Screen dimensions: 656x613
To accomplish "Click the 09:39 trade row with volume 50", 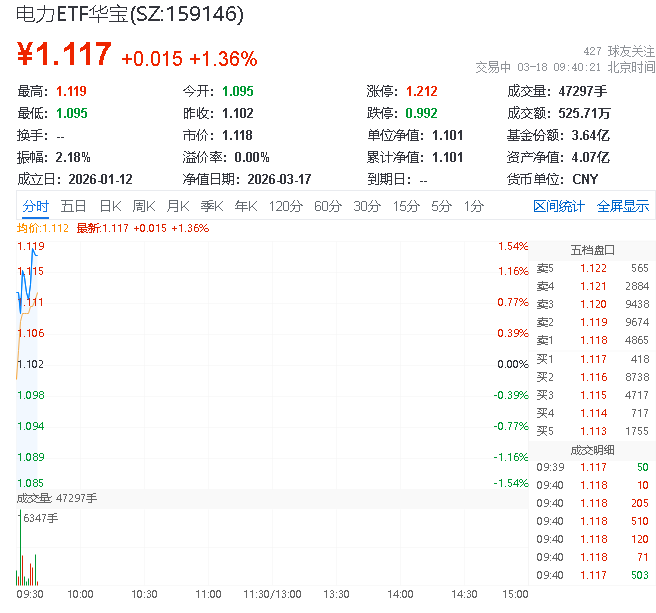I will (x=592, y=467).
